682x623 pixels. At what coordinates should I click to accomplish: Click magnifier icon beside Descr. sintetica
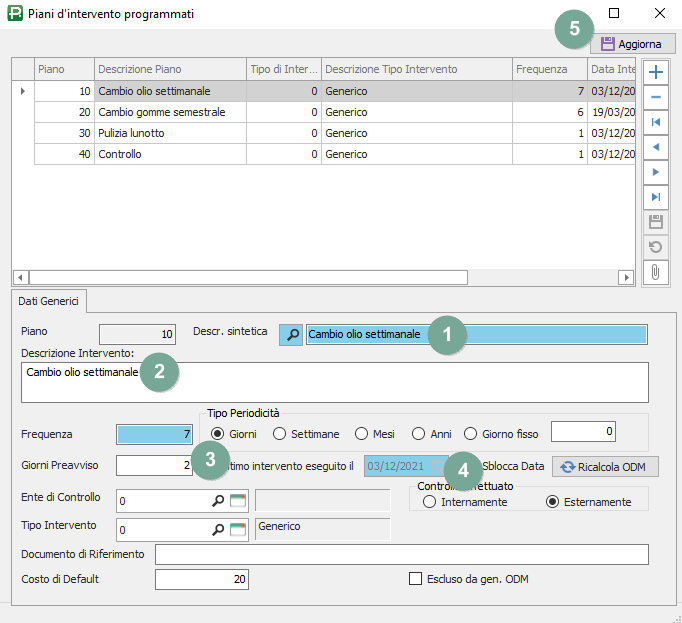tap(290, 334)
